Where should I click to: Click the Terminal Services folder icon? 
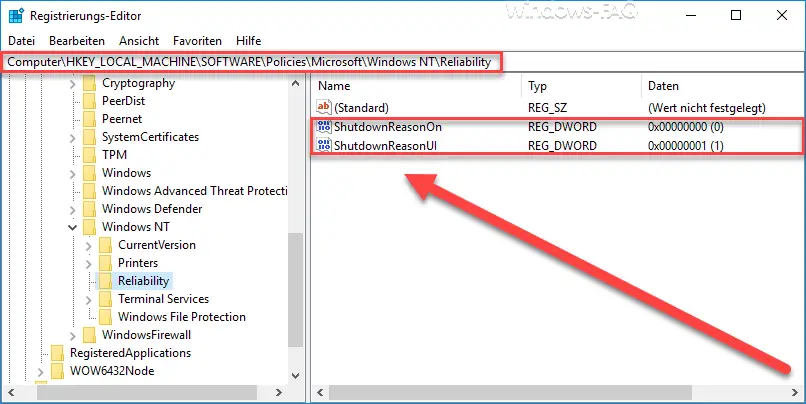[x=105, y=299]
